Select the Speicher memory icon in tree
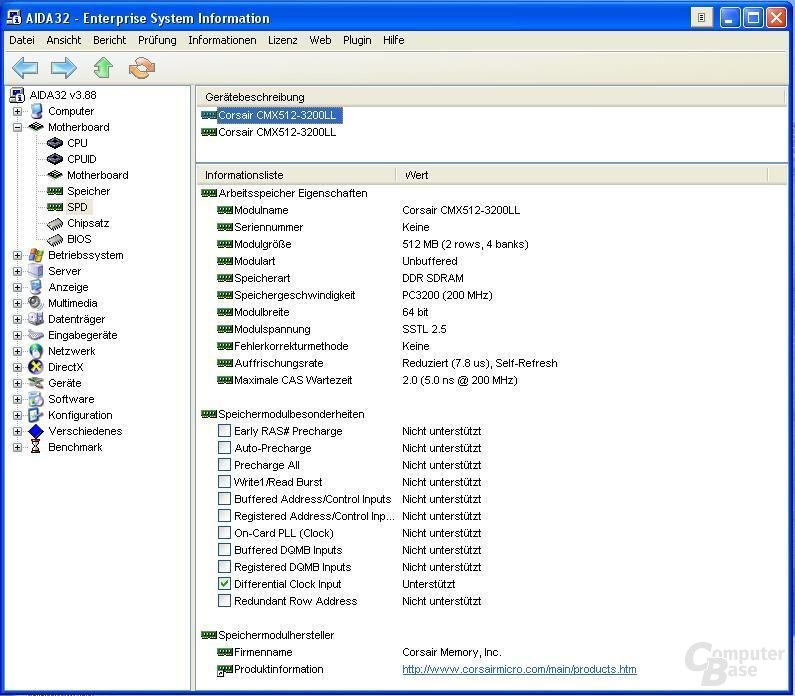Viewport: 795px width, 696px height. (55, 191)
